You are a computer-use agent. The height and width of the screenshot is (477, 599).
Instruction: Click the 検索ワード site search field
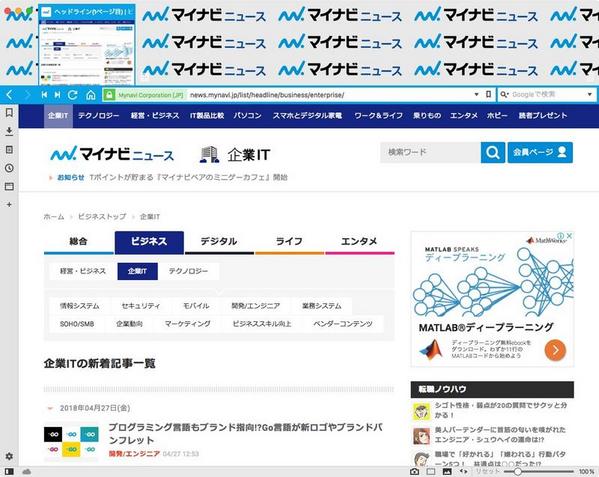[x=430, y=152]
